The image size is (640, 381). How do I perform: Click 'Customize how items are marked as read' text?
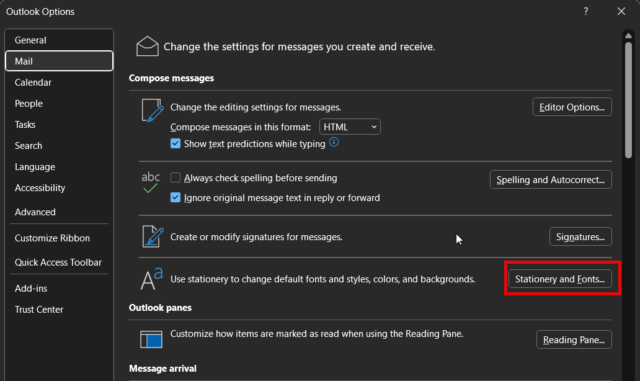(317, 334)
